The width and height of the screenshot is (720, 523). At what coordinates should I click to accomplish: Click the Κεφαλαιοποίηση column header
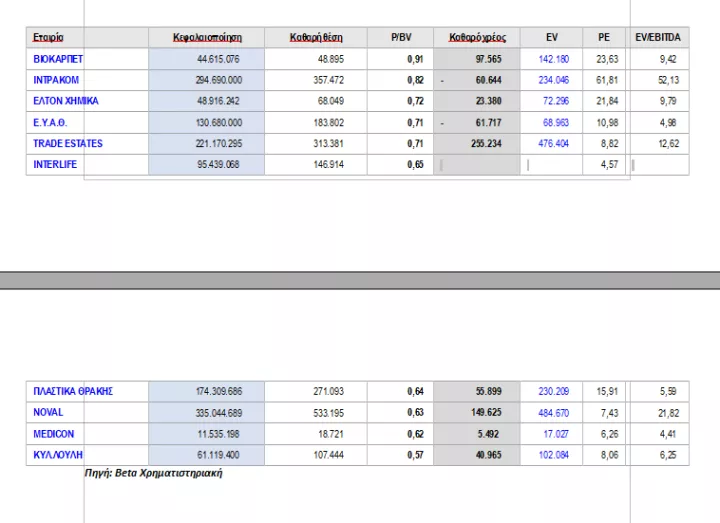click(x=207, y=38)
